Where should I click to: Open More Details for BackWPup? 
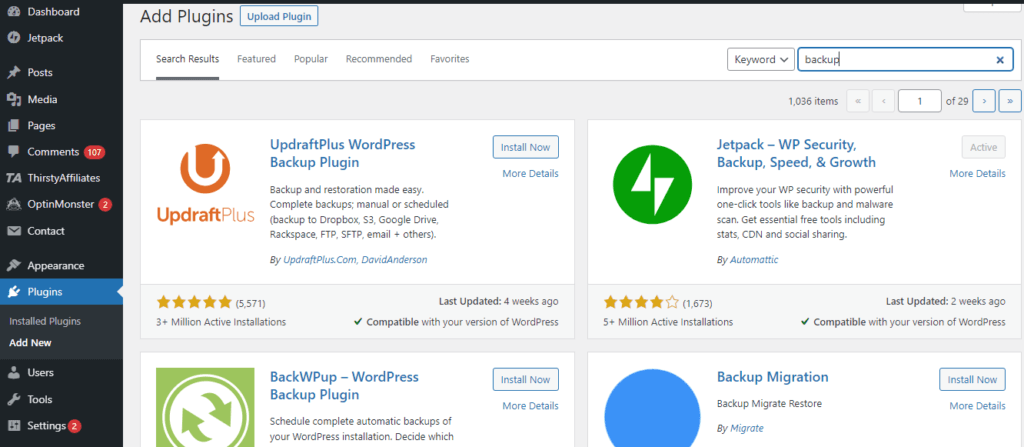point(530,406)
